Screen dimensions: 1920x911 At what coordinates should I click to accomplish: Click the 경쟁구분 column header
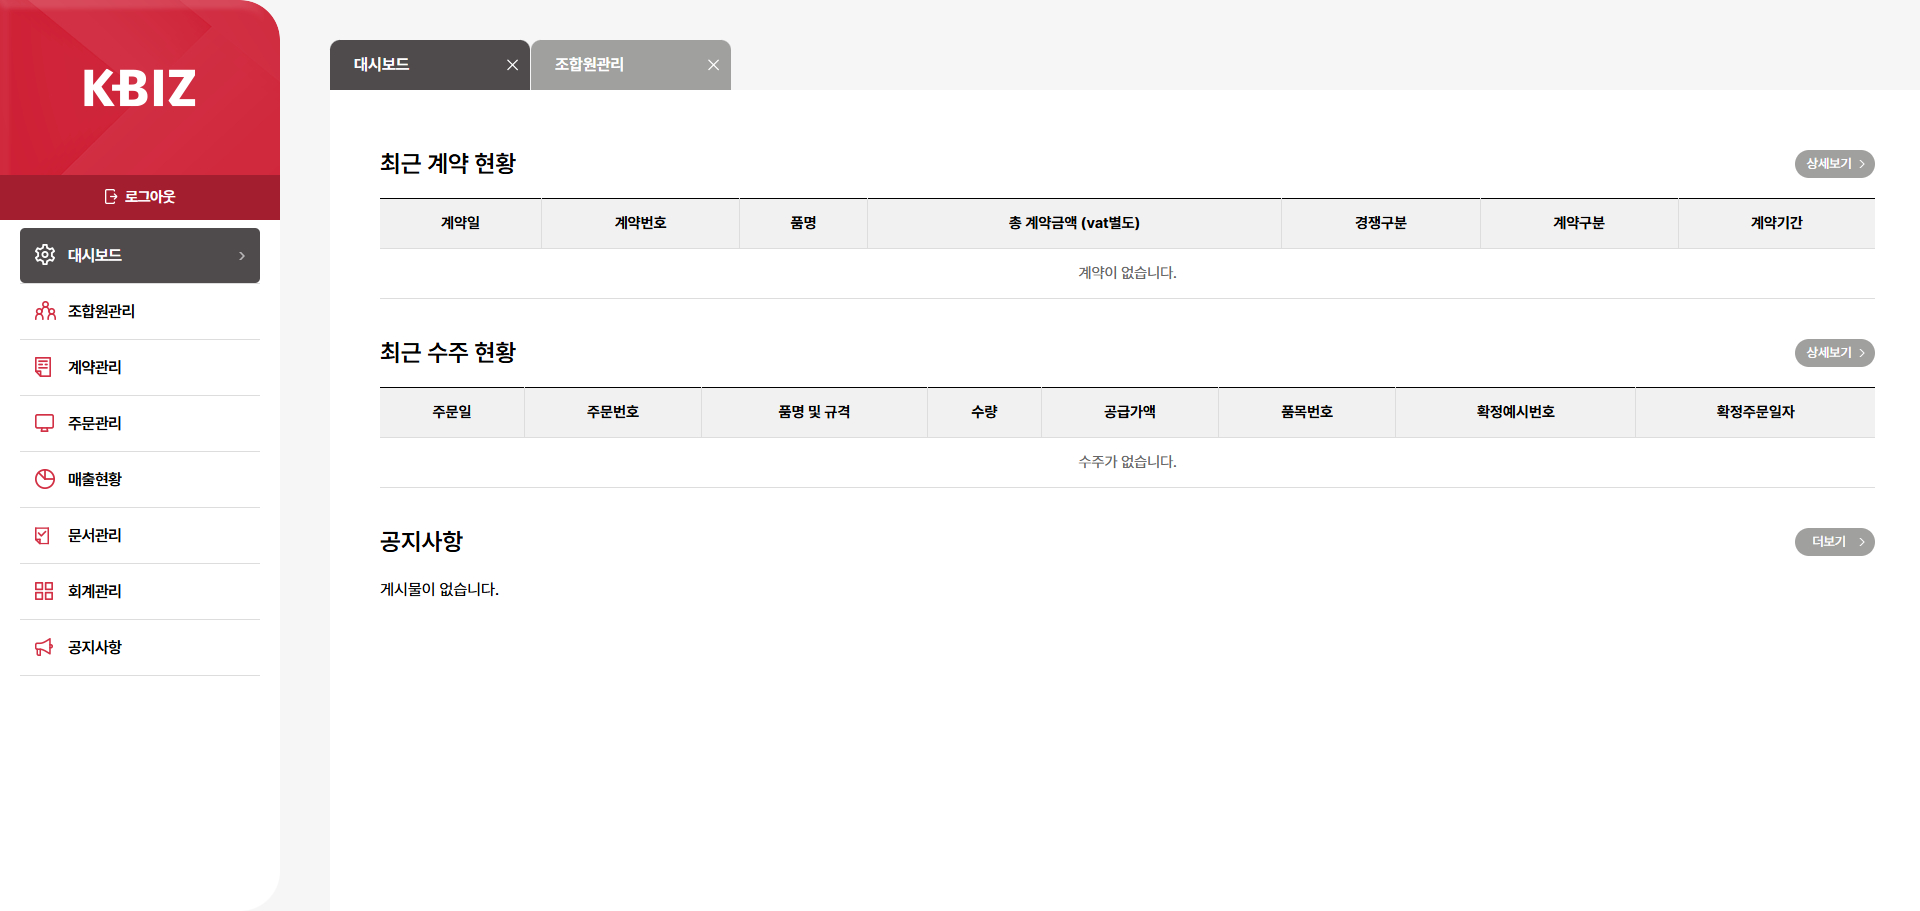pos(1381,223)
